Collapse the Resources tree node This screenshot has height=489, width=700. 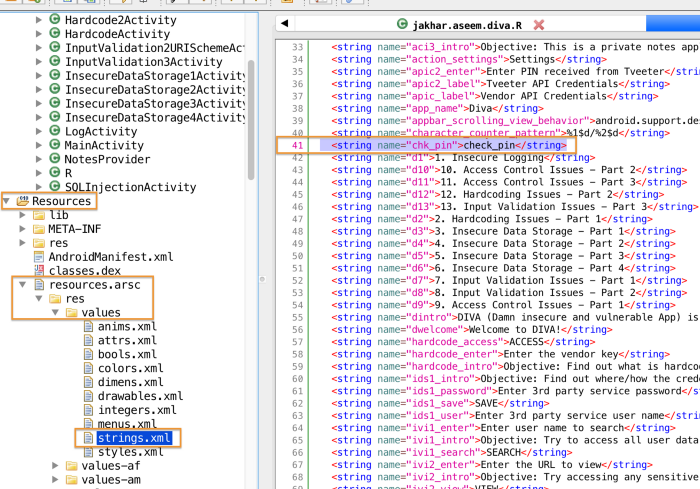[x=6, y=201]
